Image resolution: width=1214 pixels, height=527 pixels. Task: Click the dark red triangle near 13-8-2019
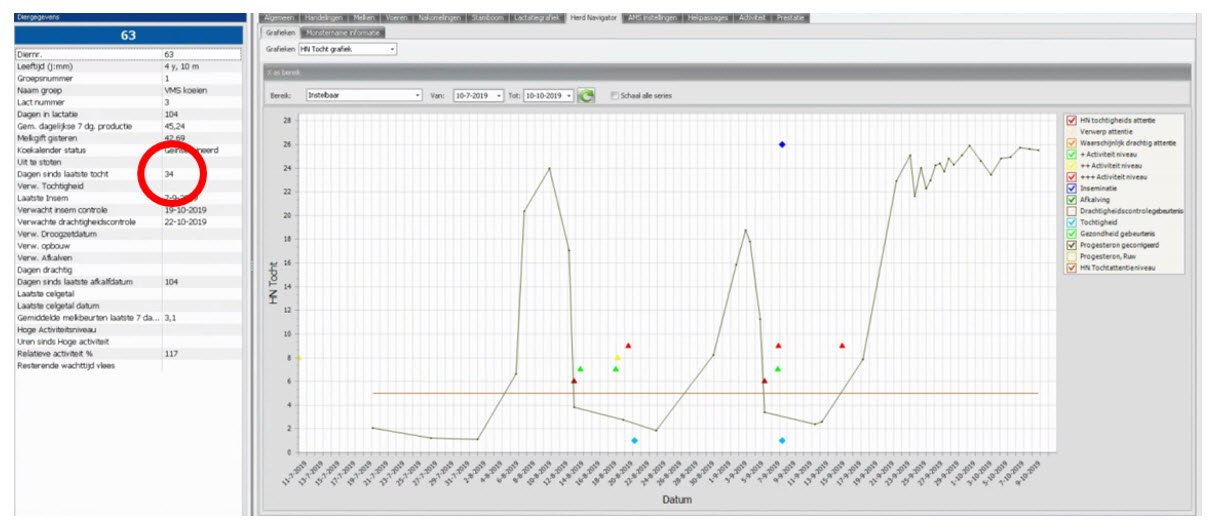(574, 381)
